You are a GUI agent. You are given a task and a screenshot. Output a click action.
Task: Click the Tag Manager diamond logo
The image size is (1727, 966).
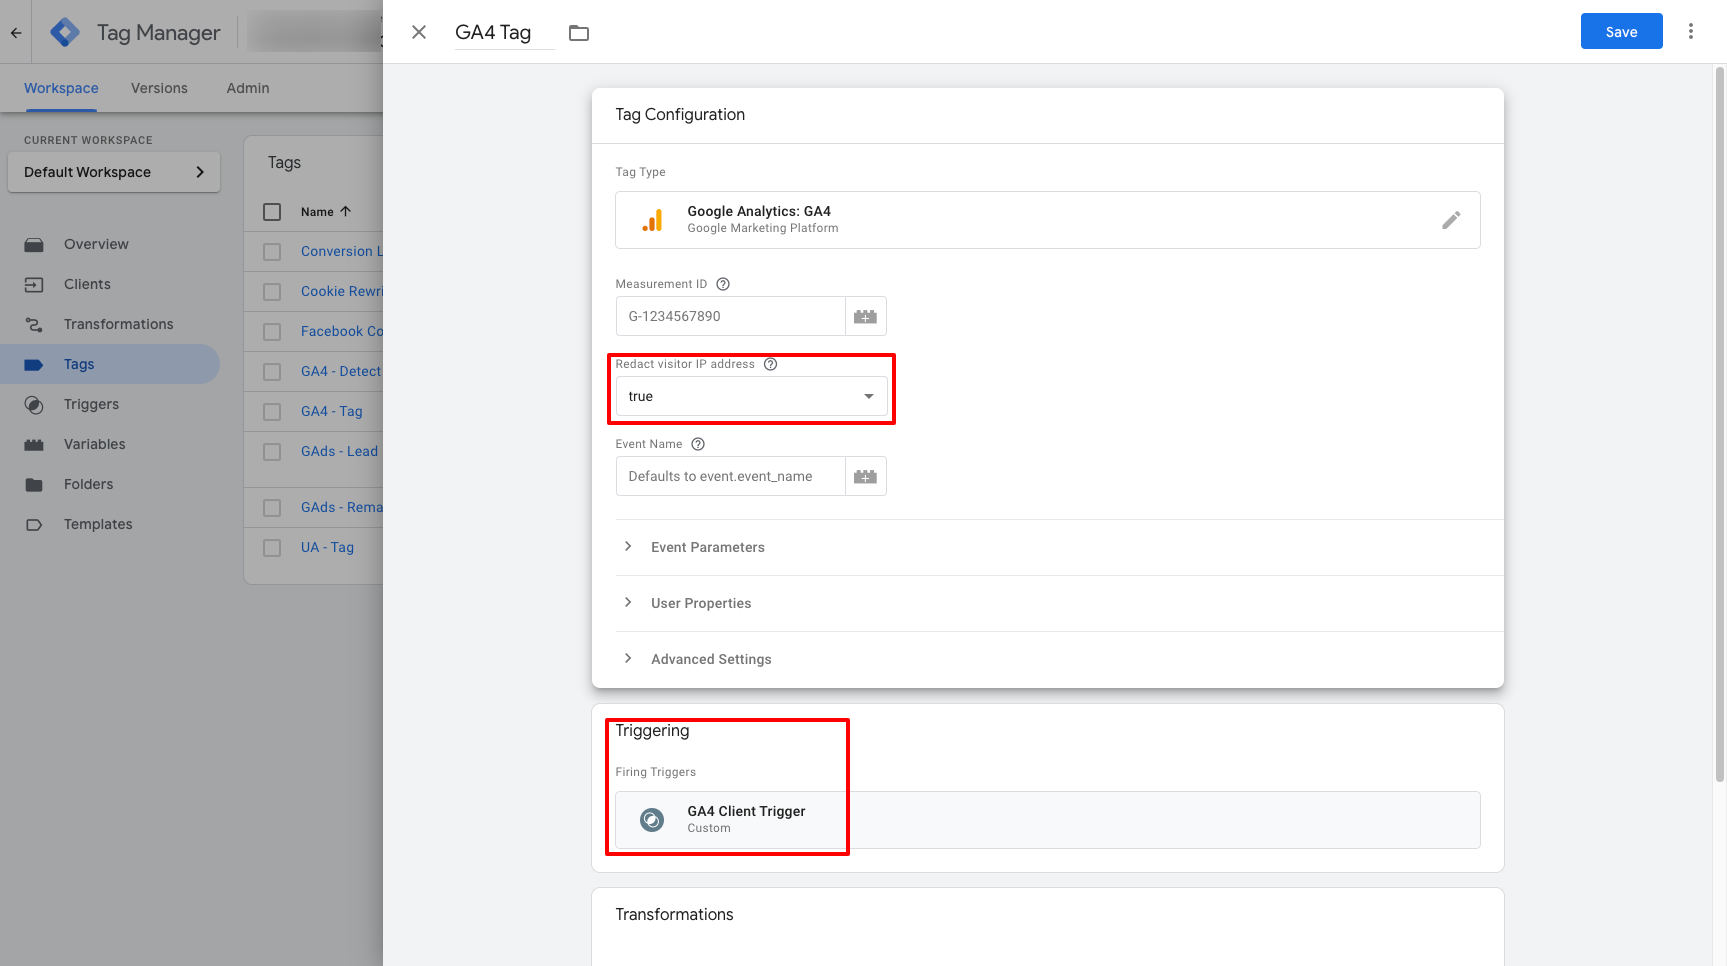(x=63, y=31)
